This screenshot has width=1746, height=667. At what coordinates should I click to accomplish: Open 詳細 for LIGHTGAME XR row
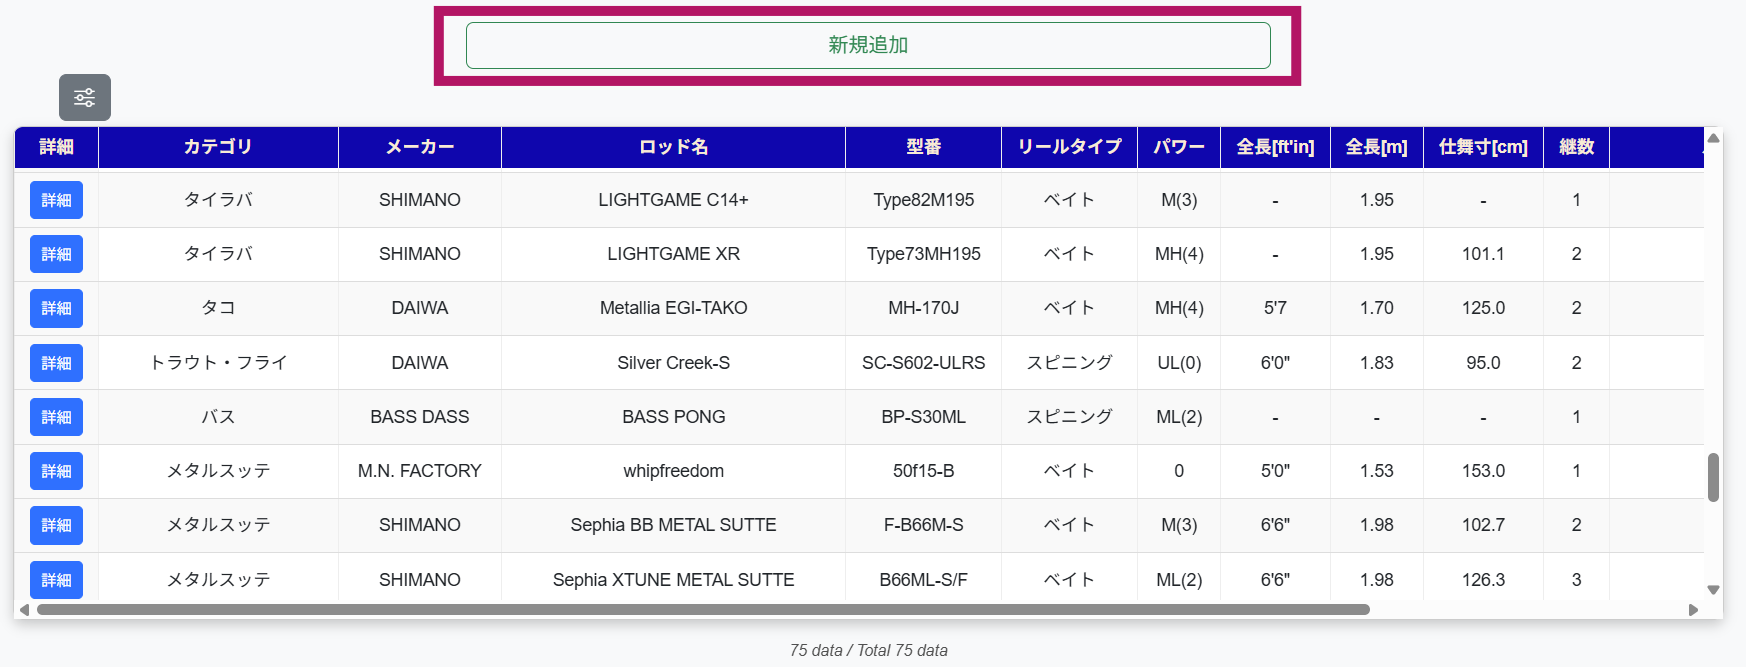pyautogui.click(x=56, y=254)
